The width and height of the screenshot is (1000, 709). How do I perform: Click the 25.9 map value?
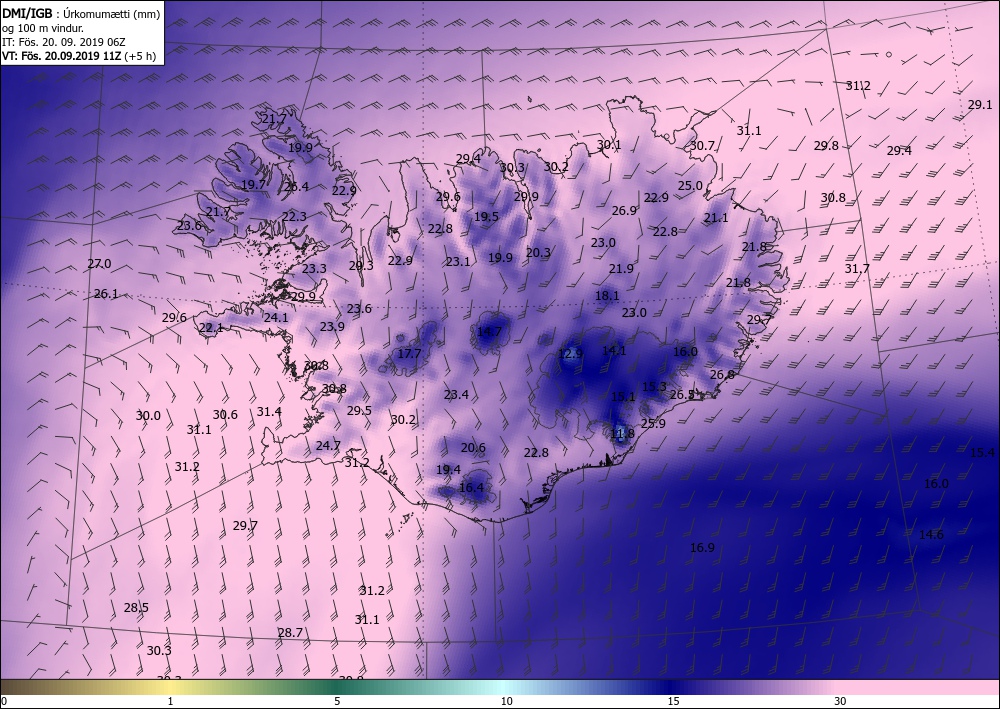pyautogui.click(x=653, y=423)
